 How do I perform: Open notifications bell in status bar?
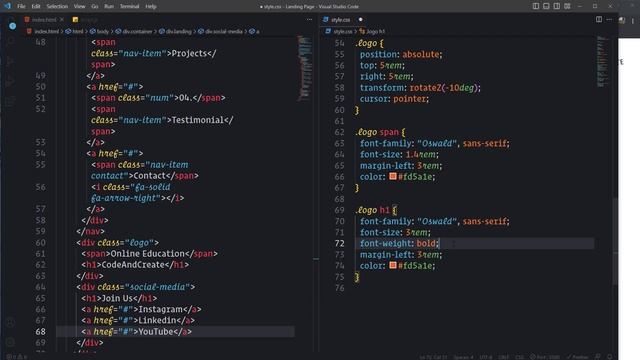point(609,357)
